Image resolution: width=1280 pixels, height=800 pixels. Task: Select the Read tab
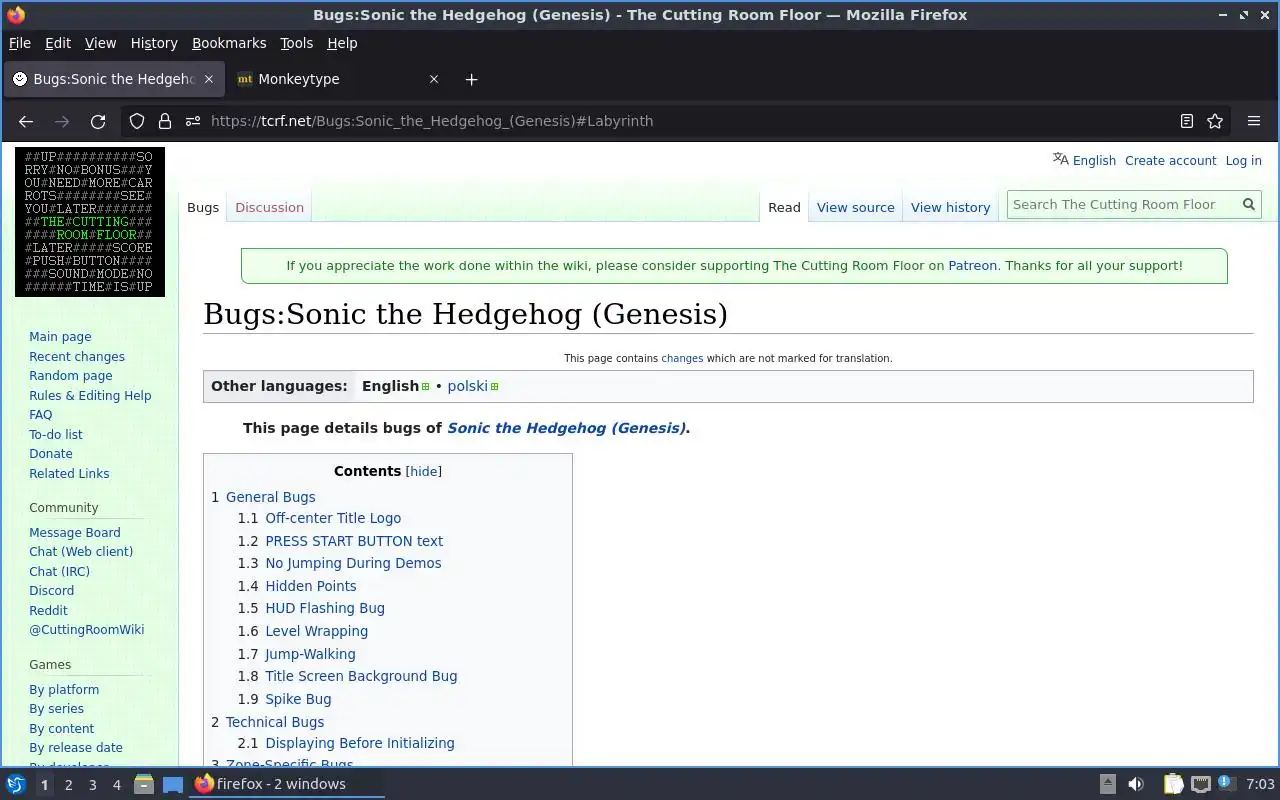(x=784, y=207)
